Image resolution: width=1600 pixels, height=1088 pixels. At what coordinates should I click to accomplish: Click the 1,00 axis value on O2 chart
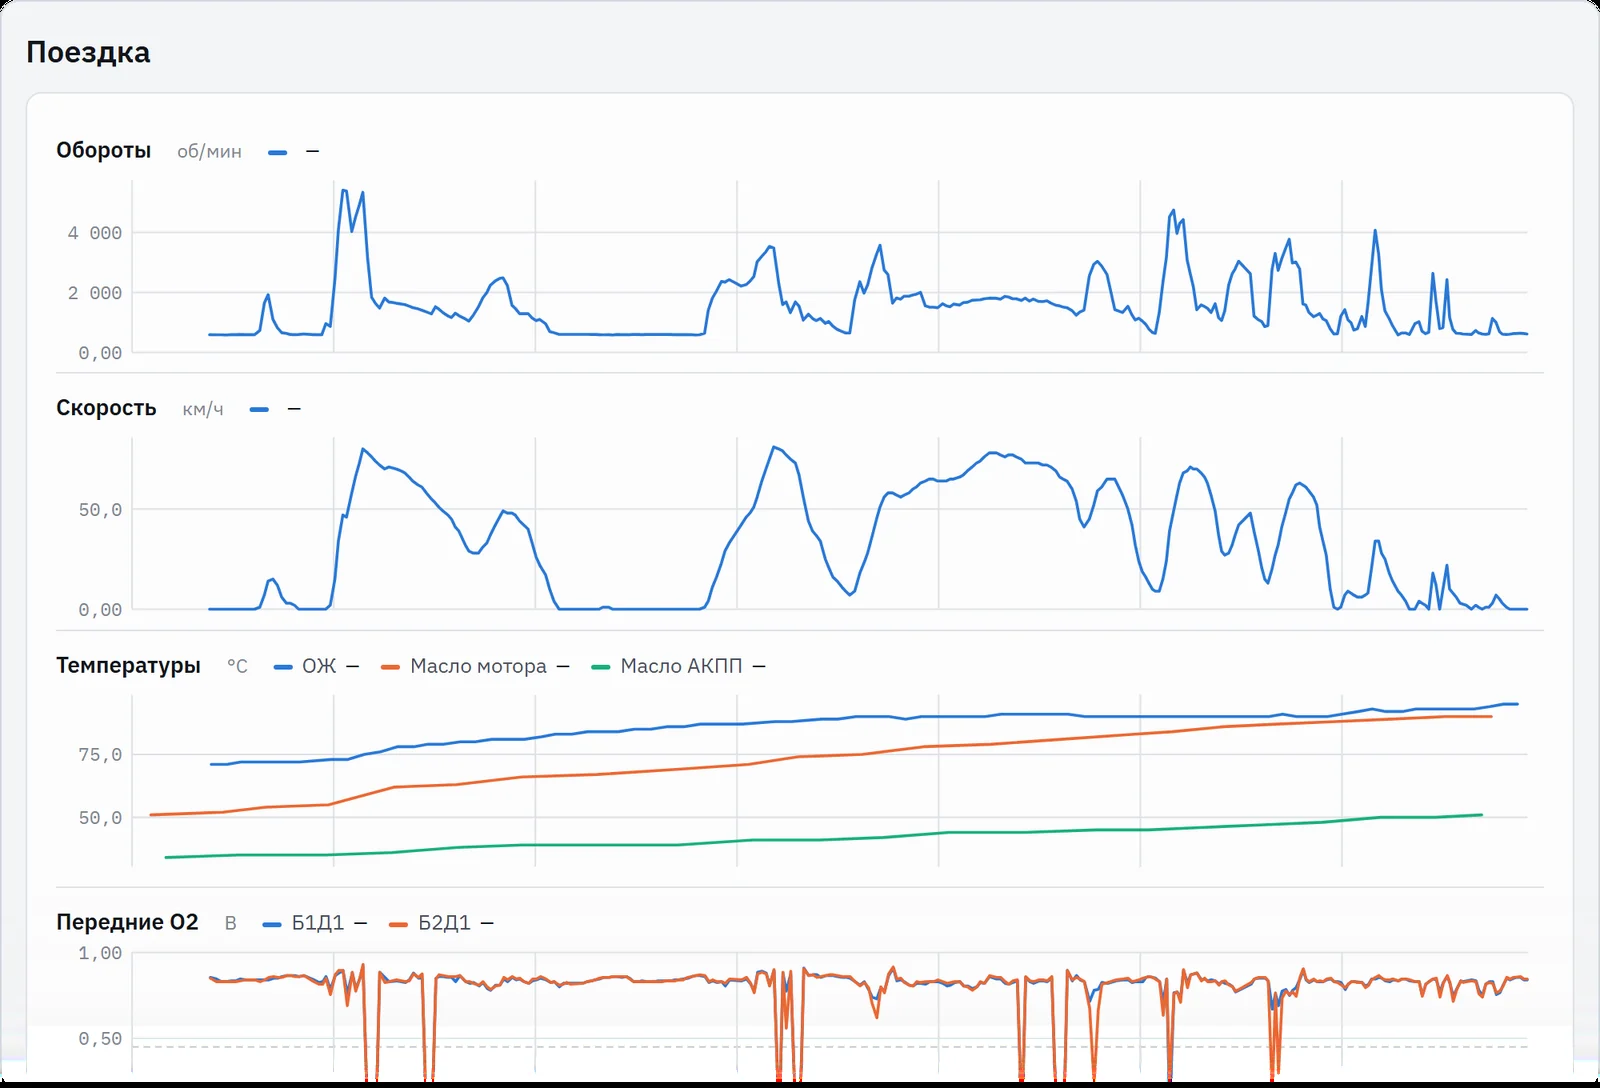[x=100, y=953]
